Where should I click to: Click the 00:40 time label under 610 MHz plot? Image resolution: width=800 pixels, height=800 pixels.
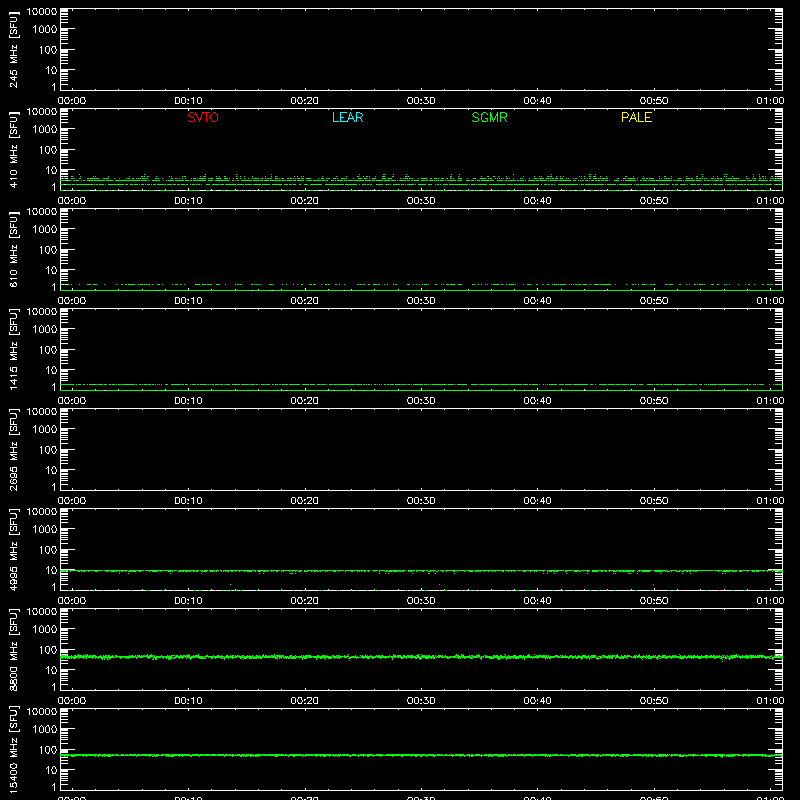537,301
